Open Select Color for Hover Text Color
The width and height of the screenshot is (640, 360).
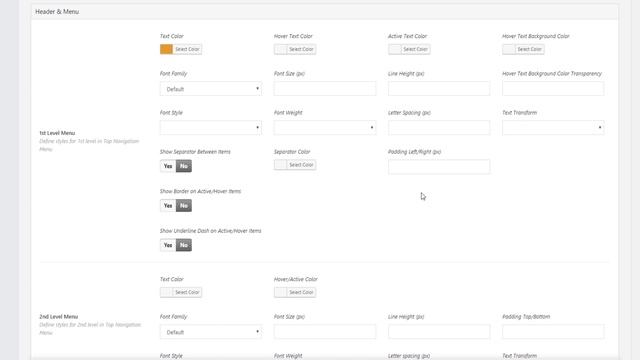coord(301,49)
